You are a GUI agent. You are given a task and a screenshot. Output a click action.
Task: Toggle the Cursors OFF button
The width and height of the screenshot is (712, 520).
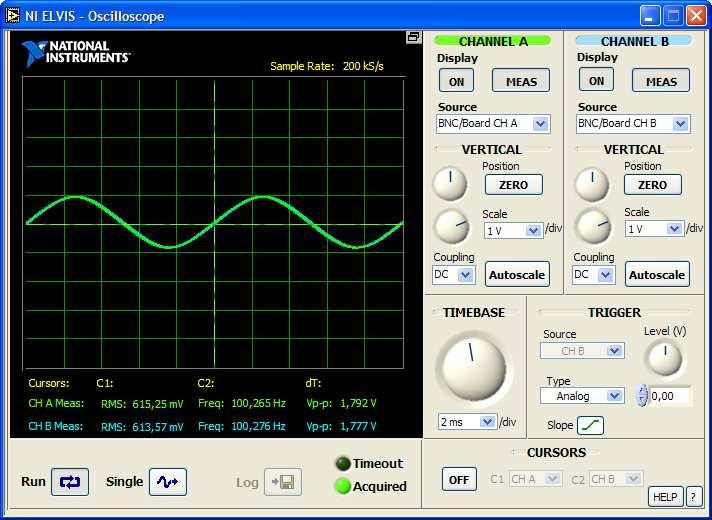459,480
